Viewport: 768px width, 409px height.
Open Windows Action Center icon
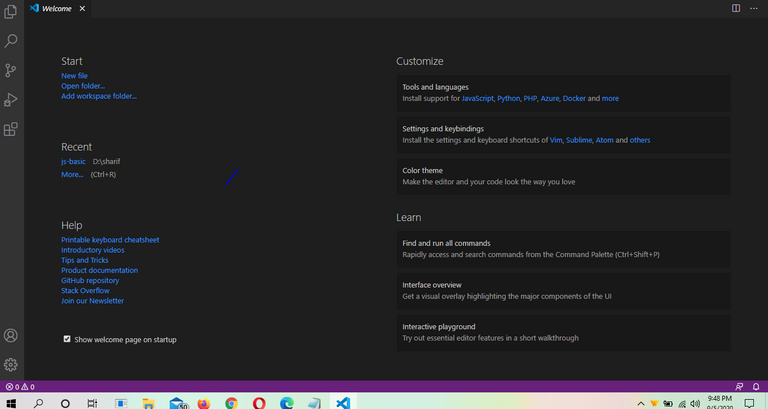click(749, 404)
